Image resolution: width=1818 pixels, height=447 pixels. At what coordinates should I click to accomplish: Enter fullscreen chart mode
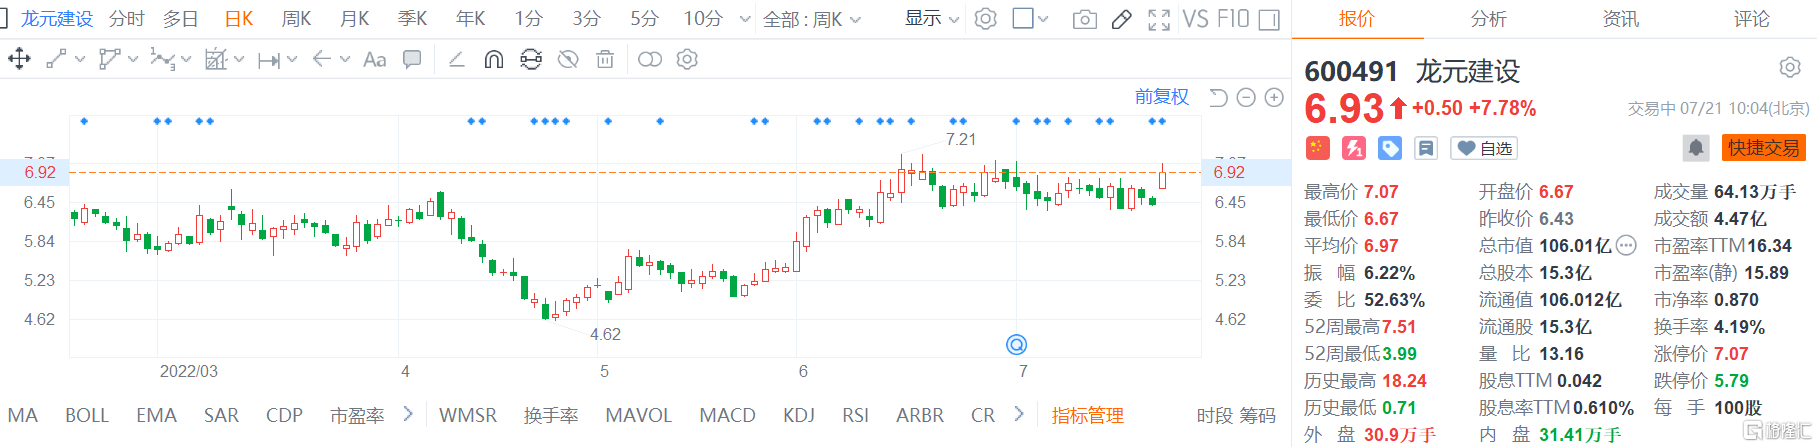[x=1159, y=19]
